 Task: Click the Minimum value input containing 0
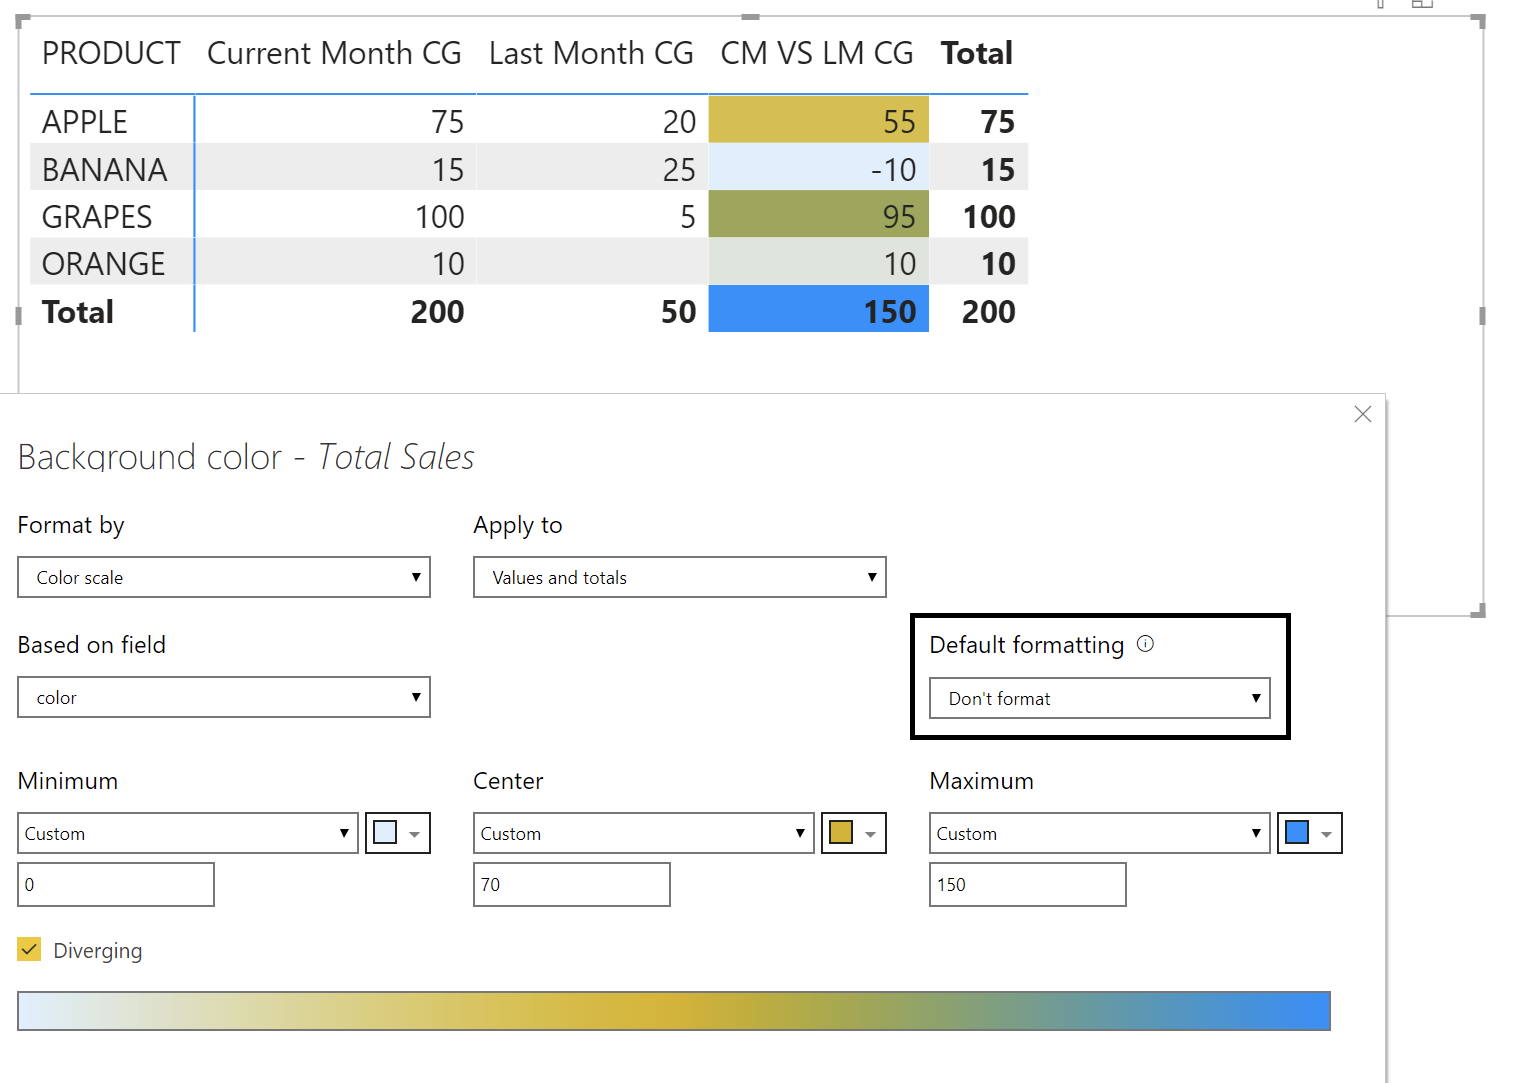click(115, 884)
